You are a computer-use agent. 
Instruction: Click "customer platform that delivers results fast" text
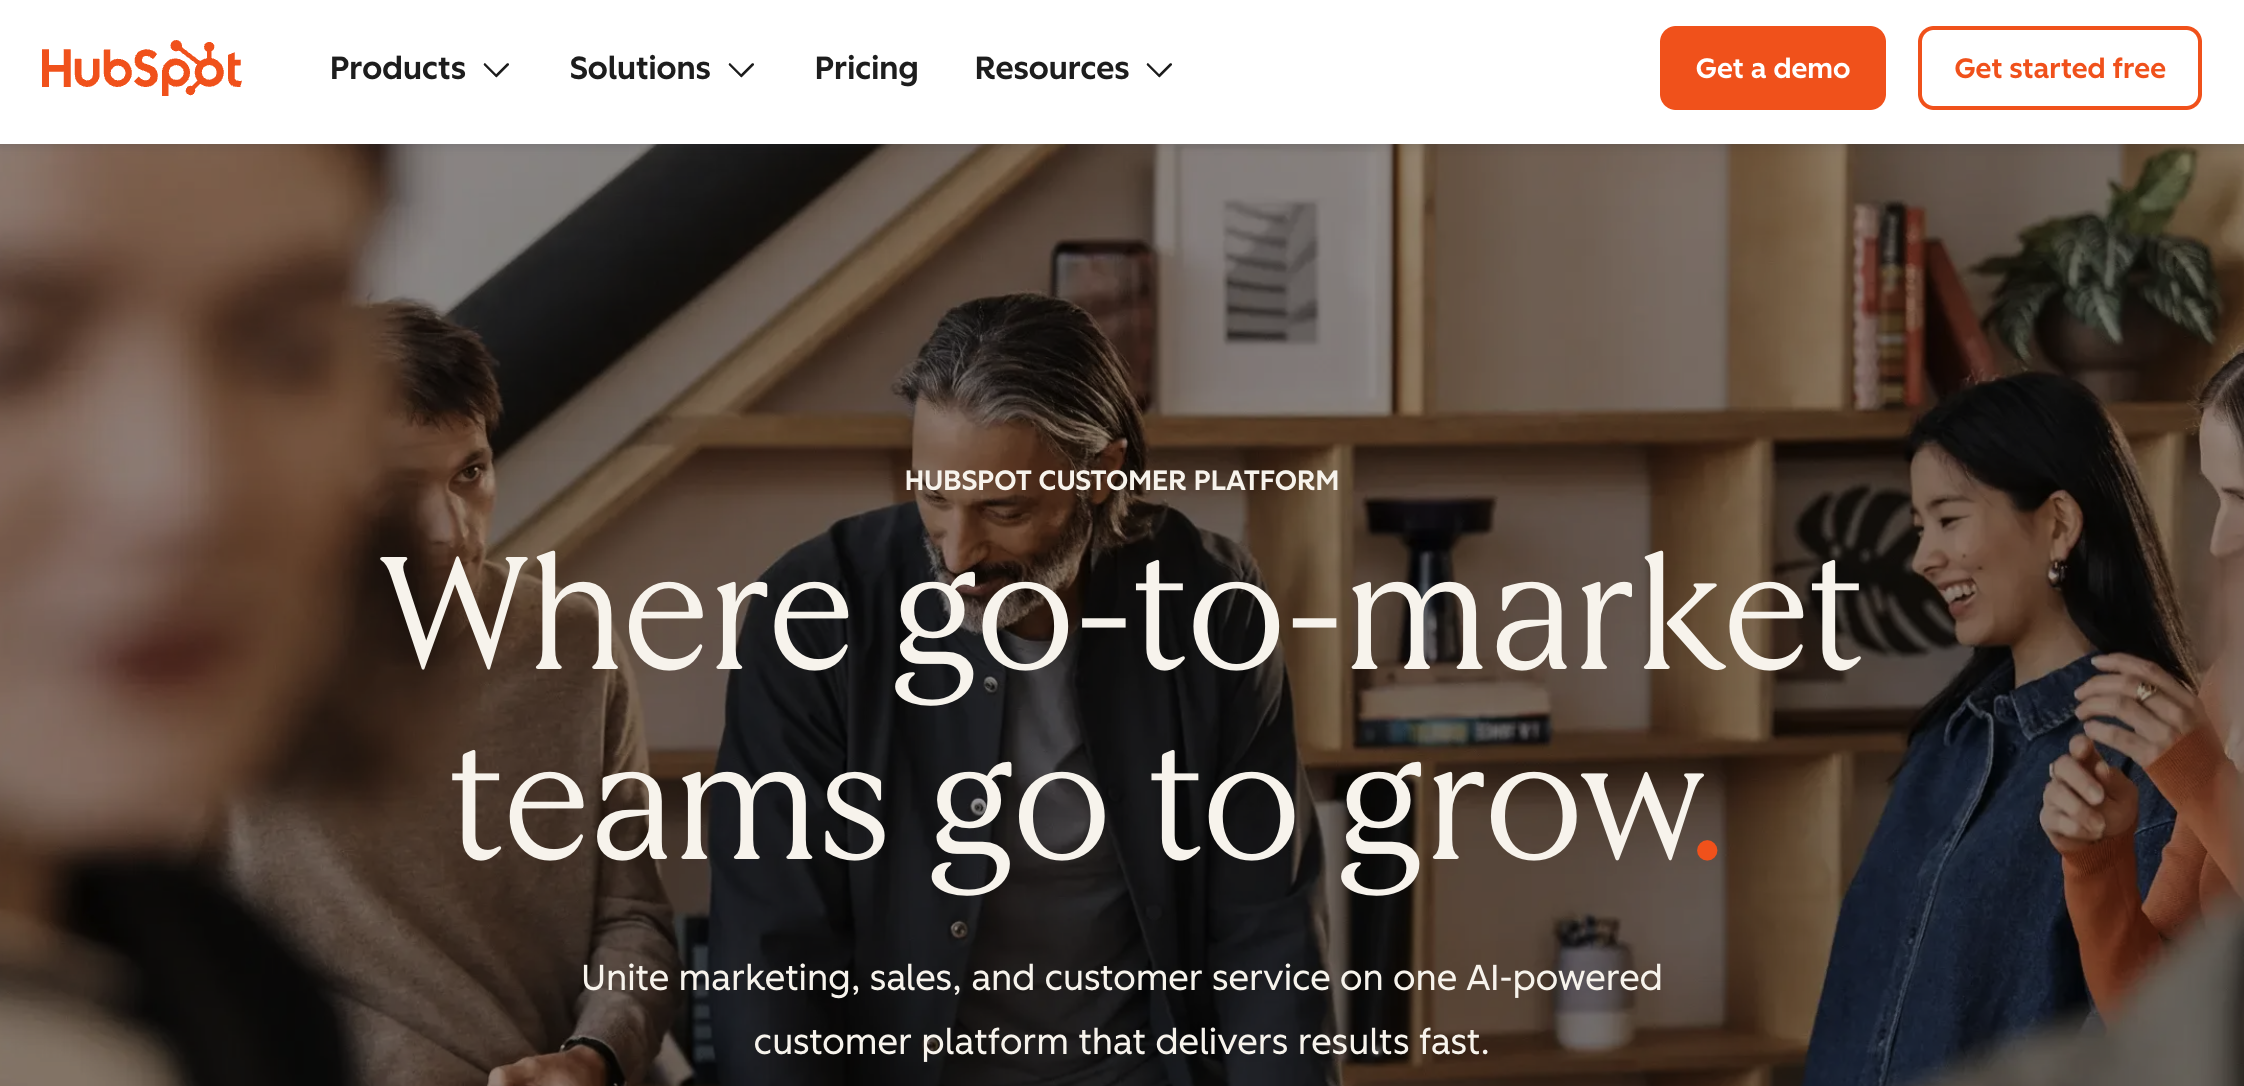coord(1121,1041)
